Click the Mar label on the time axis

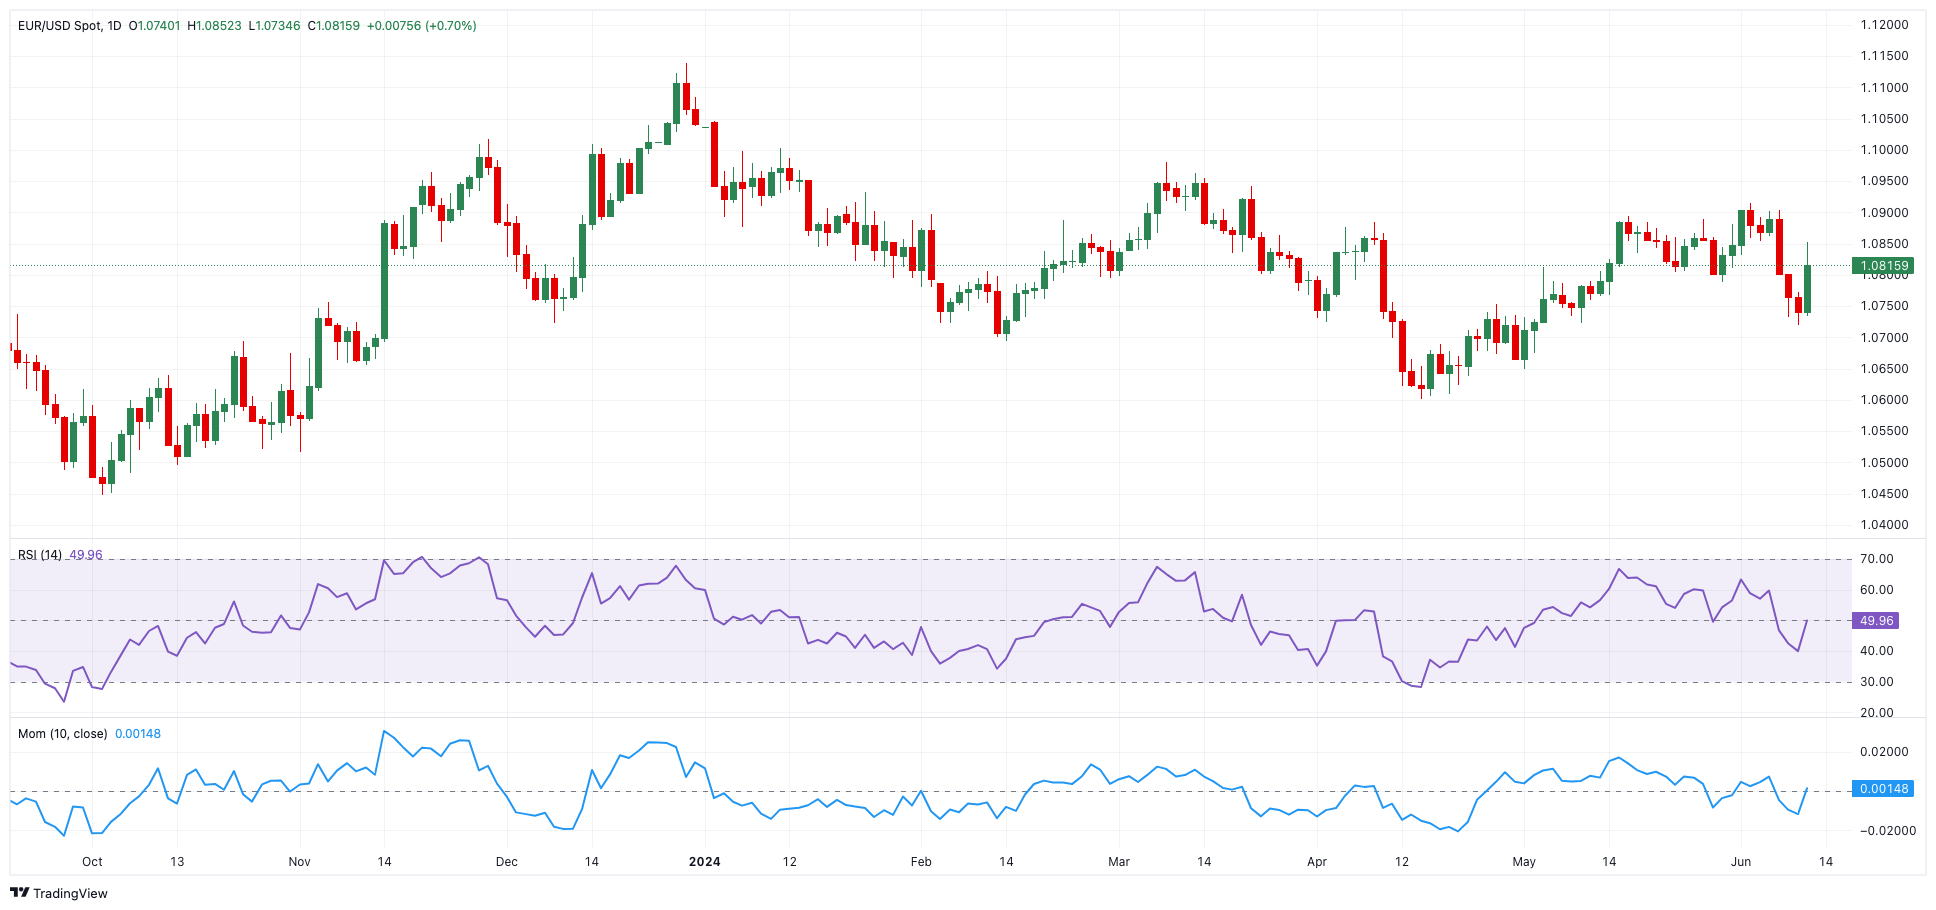click(x=1119, y=862)
